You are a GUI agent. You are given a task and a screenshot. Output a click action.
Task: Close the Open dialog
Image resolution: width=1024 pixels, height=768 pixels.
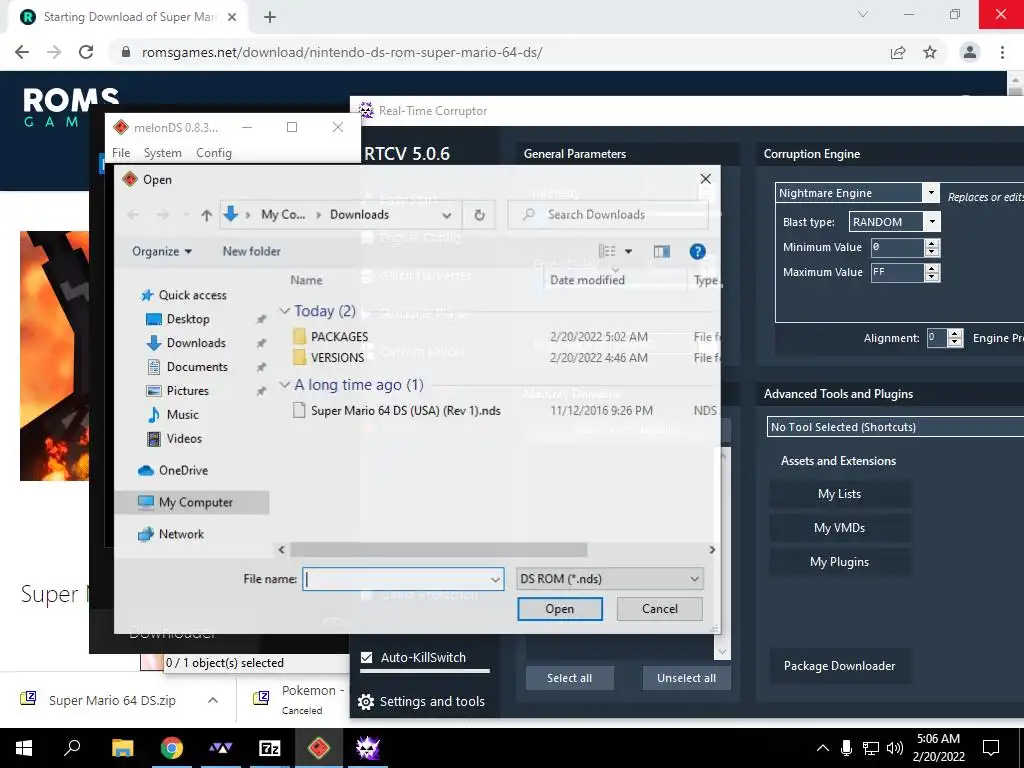point(705,179)
